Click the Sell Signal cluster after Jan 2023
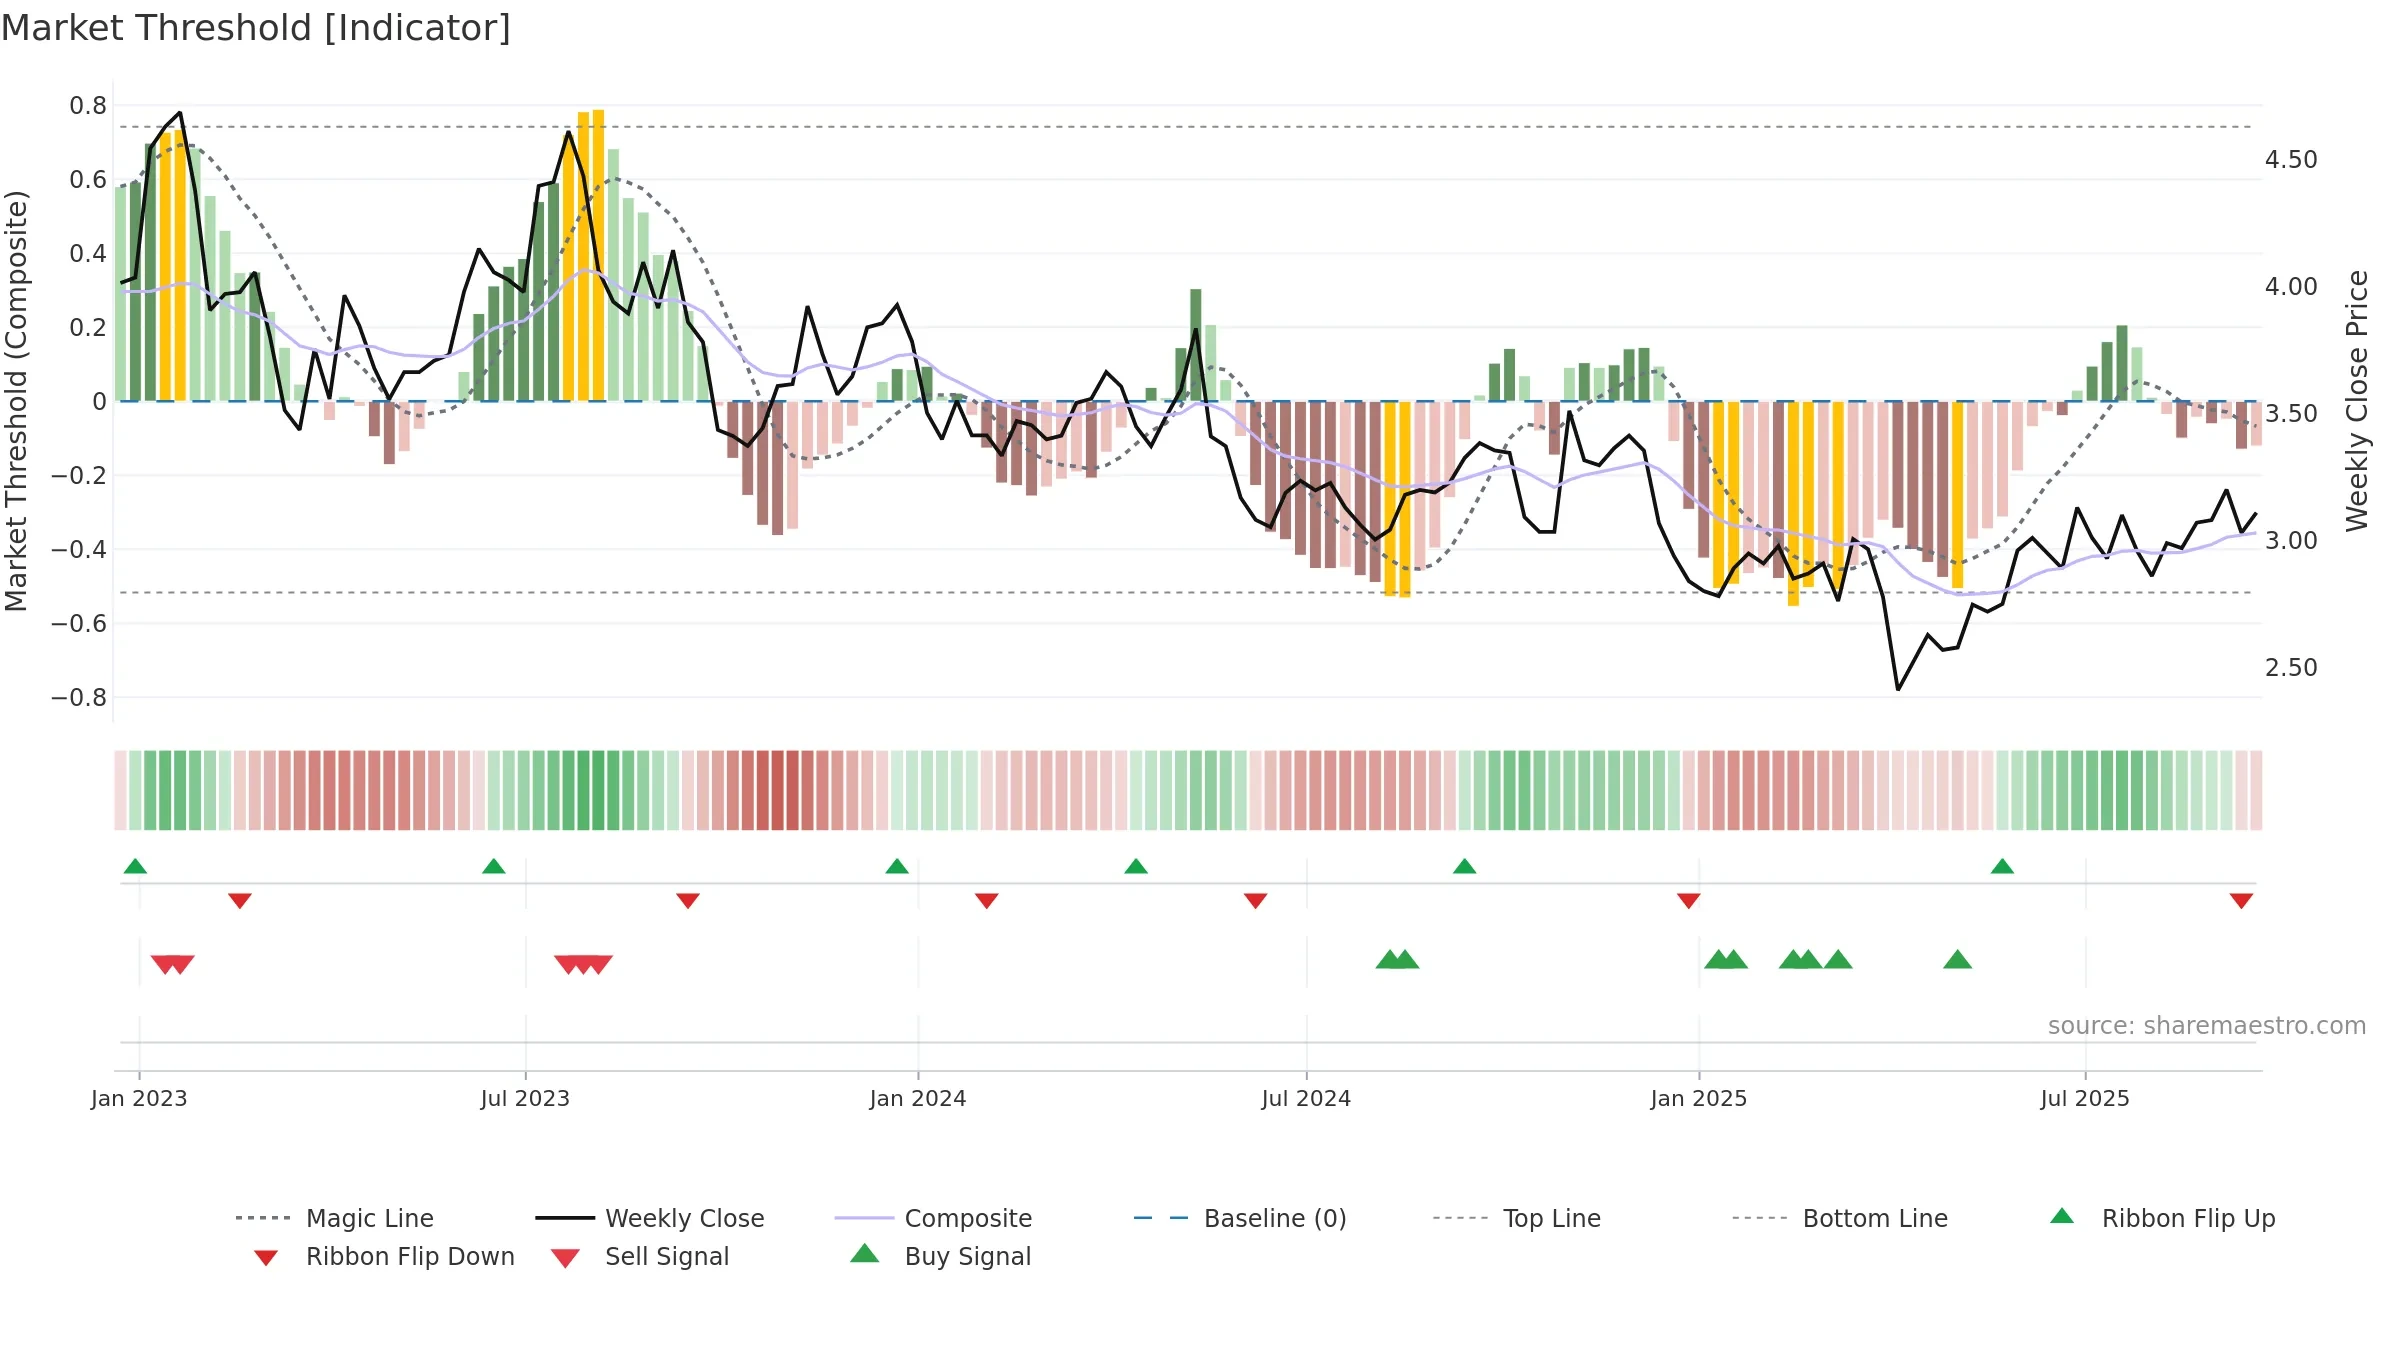The width and height of the screenshot is (2400, 1350). (173, 964)
